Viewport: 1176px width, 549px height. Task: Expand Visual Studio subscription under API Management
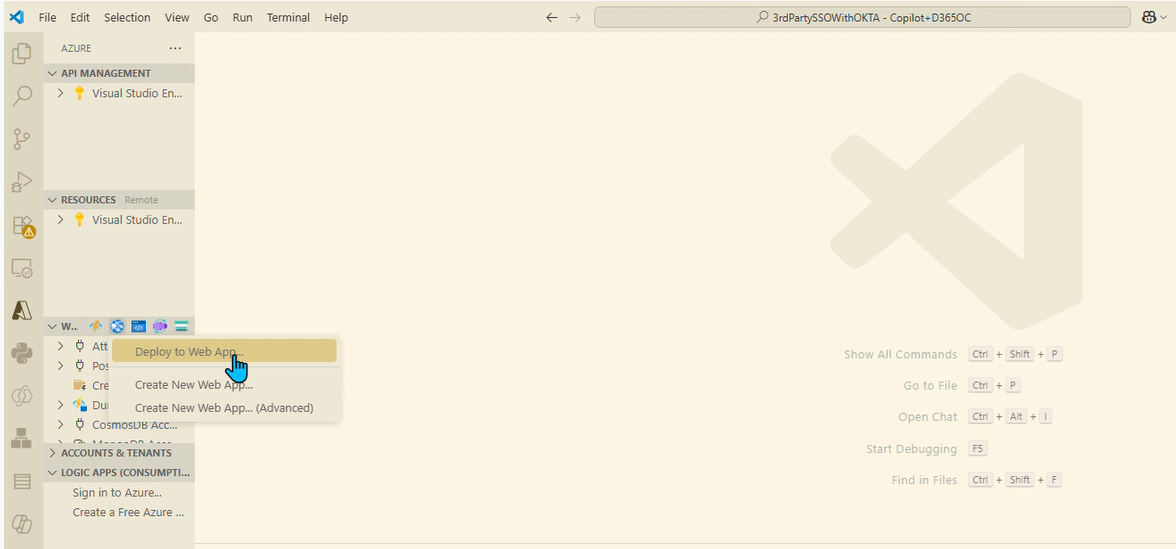click(x=61, y=94)
